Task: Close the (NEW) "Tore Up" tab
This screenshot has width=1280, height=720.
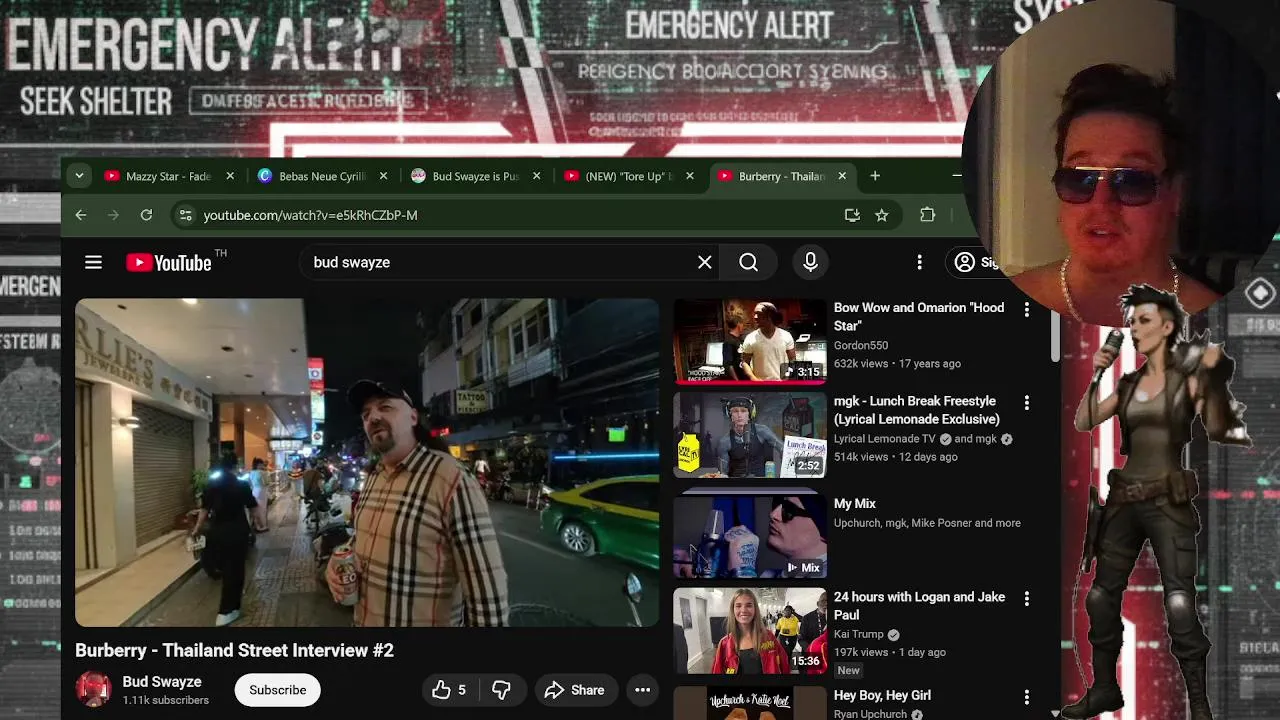Action: pos(689,176)
